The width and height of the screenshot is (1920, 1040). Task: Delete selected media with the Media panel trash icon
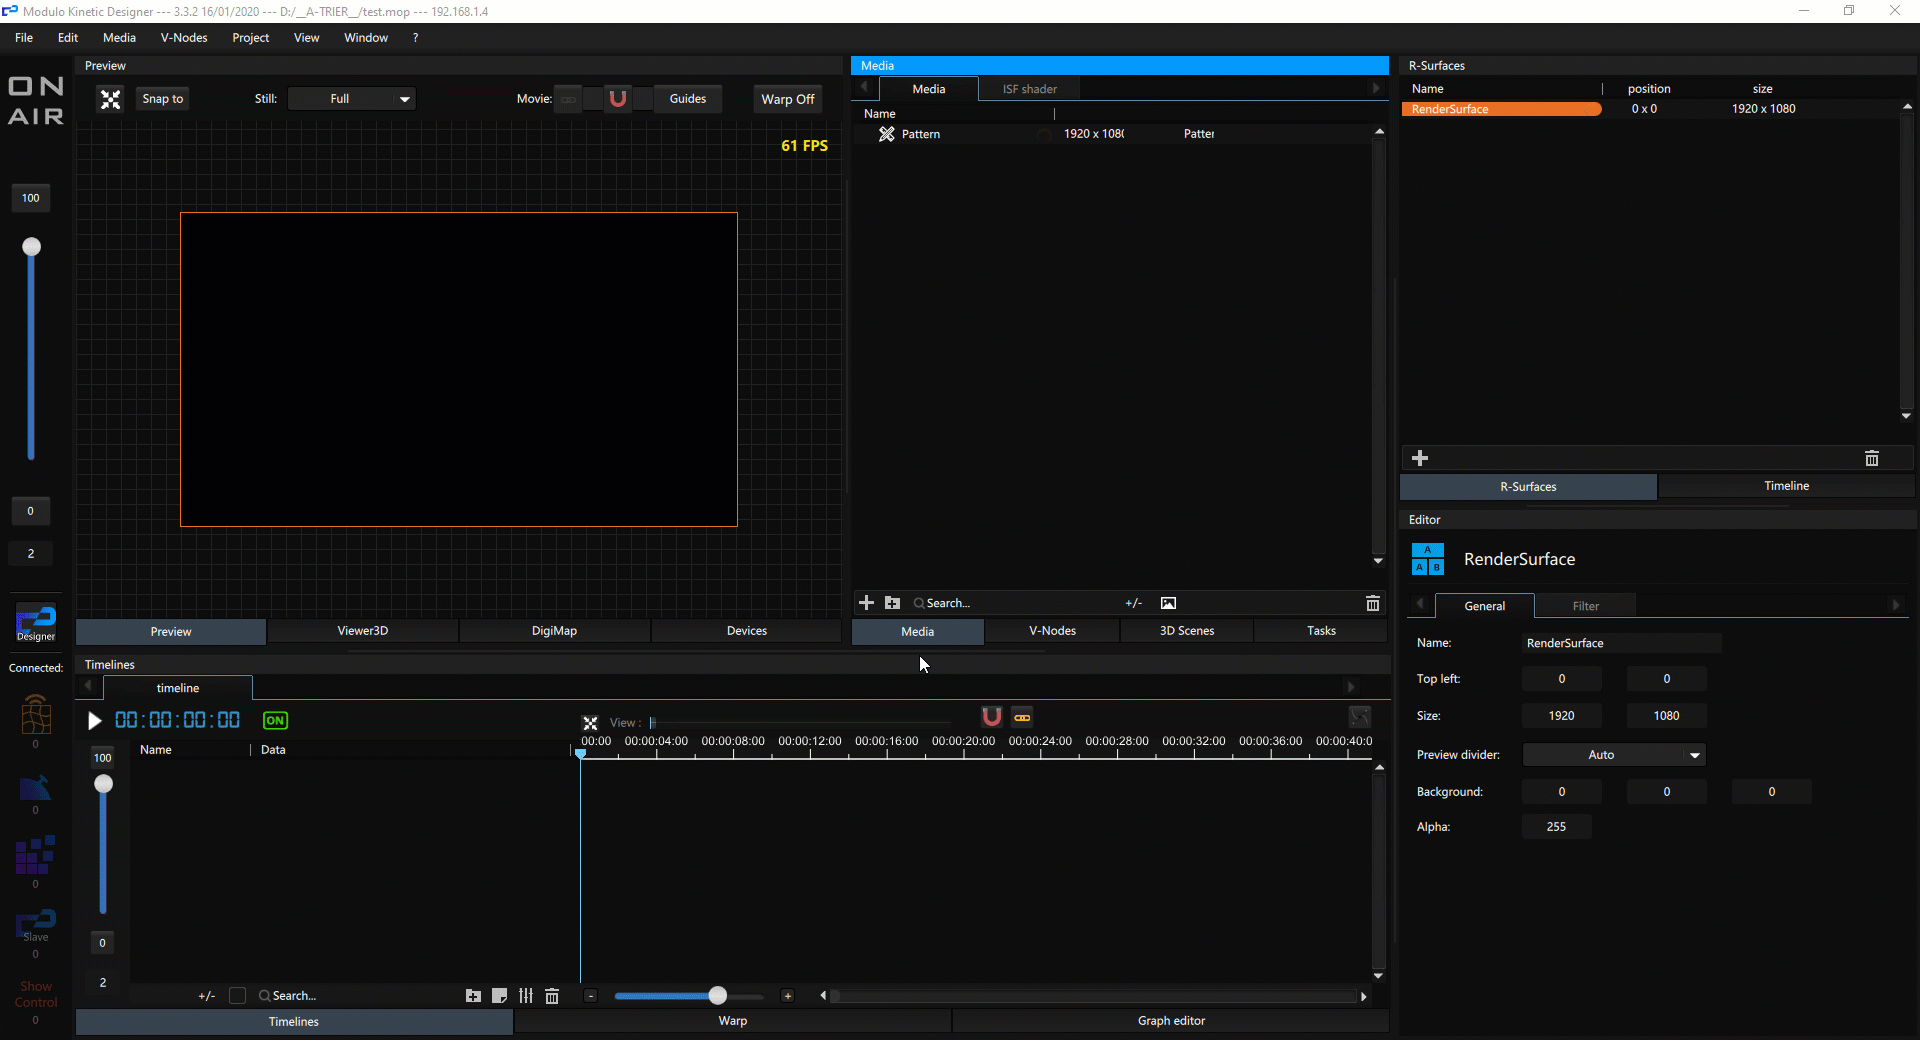click(x=1372, y=603)
